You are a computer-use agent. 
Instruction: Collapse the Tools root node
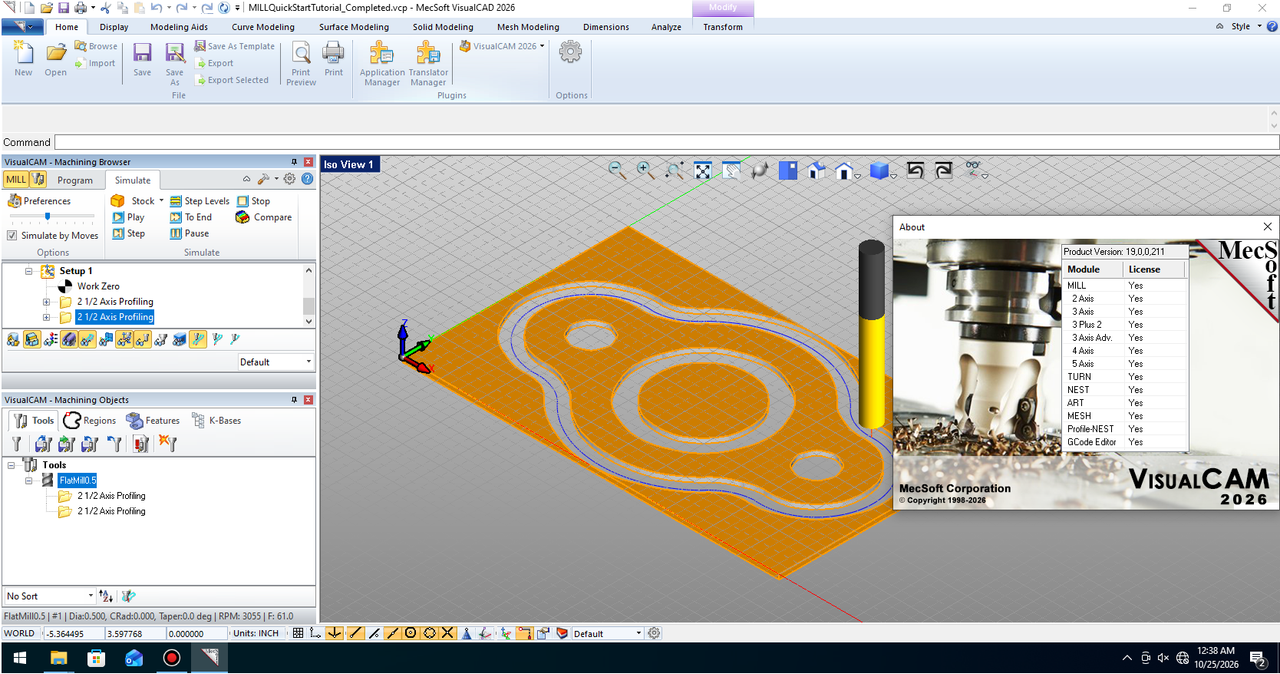click(11, 465)
